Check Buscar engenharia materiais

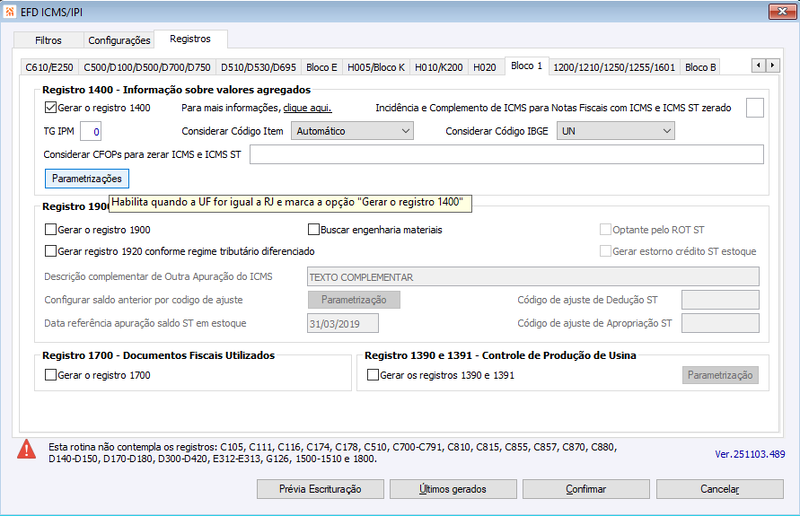tap(314, 230)
